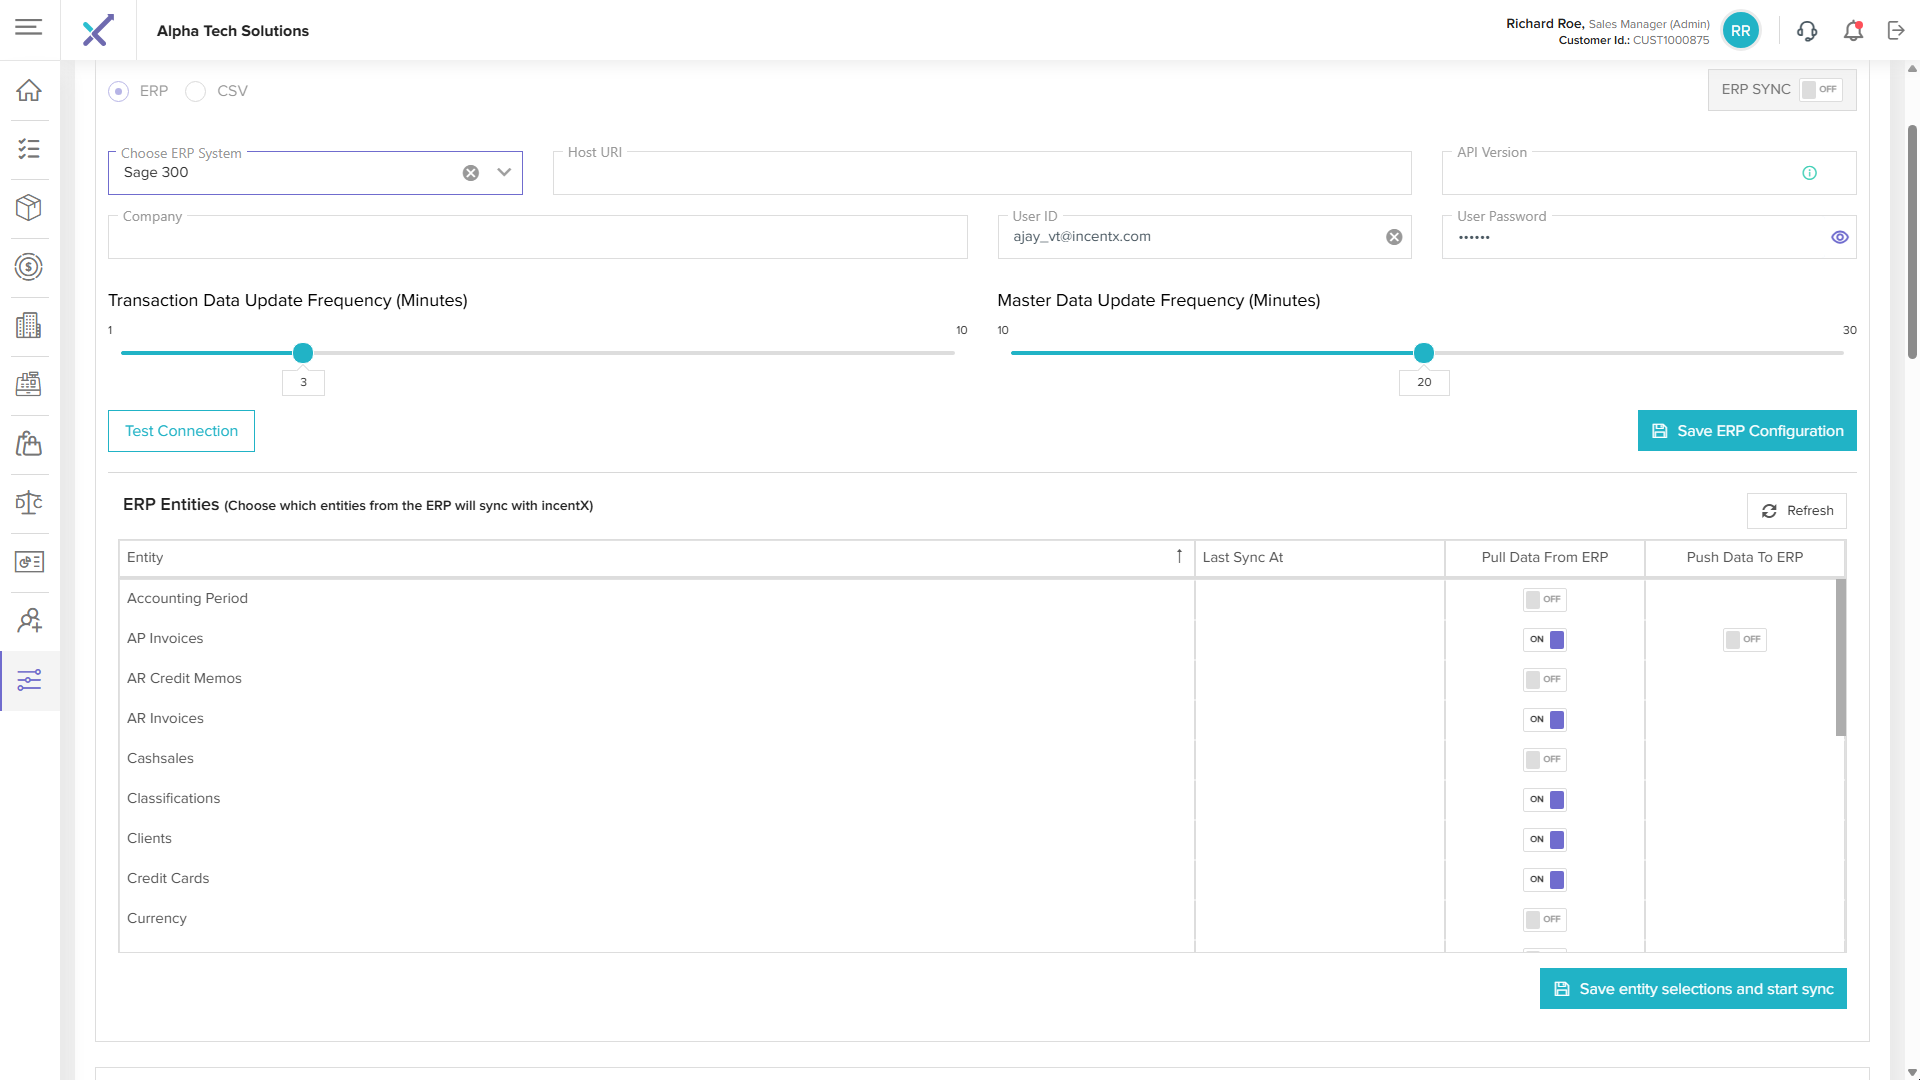Viewport: 1920px width, 1080px height.
Task: Open the notifications bell icon
Action: (1853, 31)
